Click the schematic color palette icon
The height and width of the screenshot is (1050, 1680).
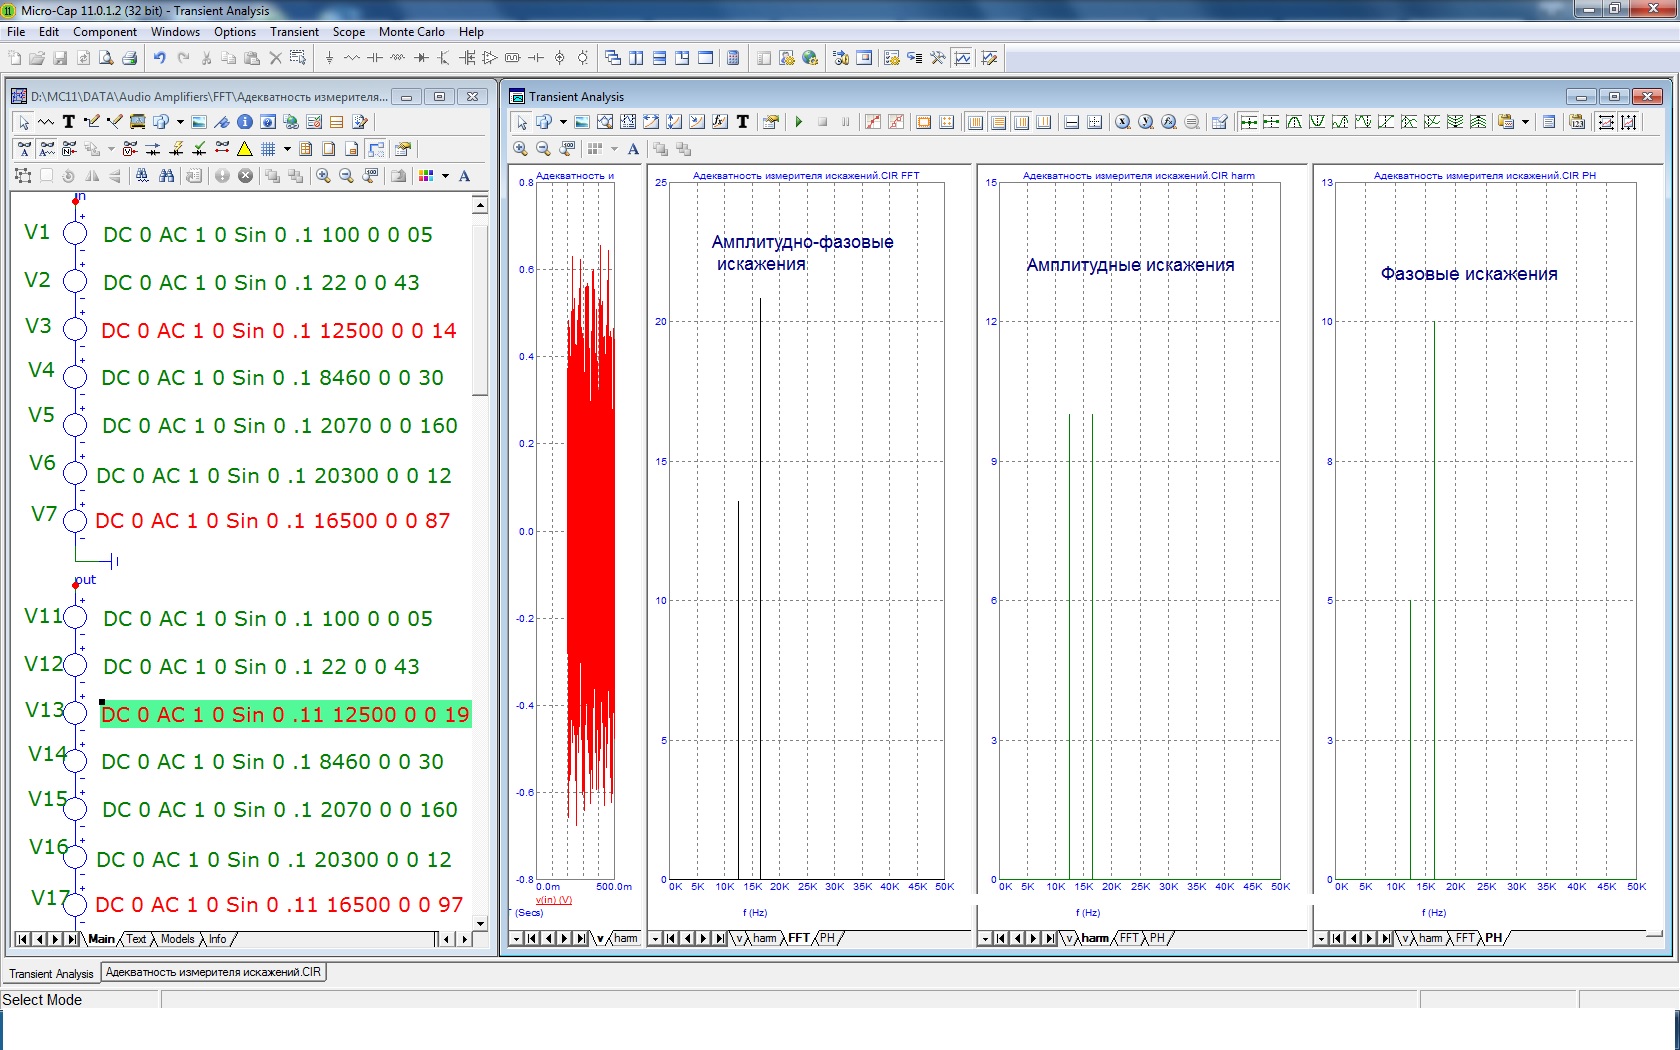[426, 176]
